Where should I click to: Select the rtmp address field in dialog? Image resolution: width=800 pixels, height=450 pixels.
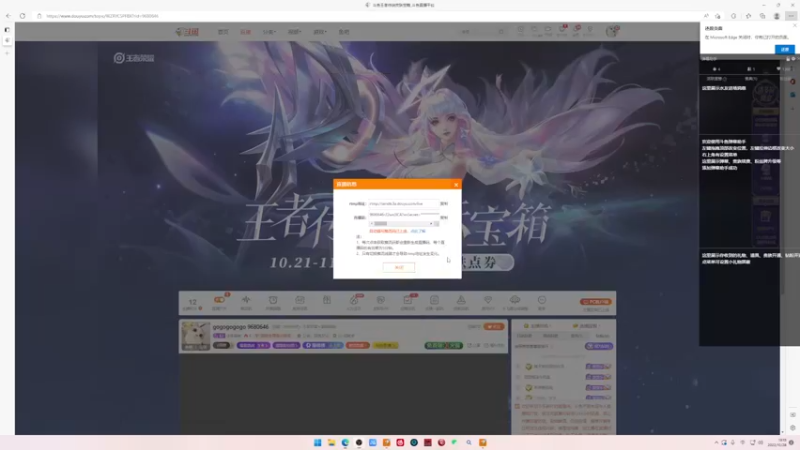pos(403,204)
